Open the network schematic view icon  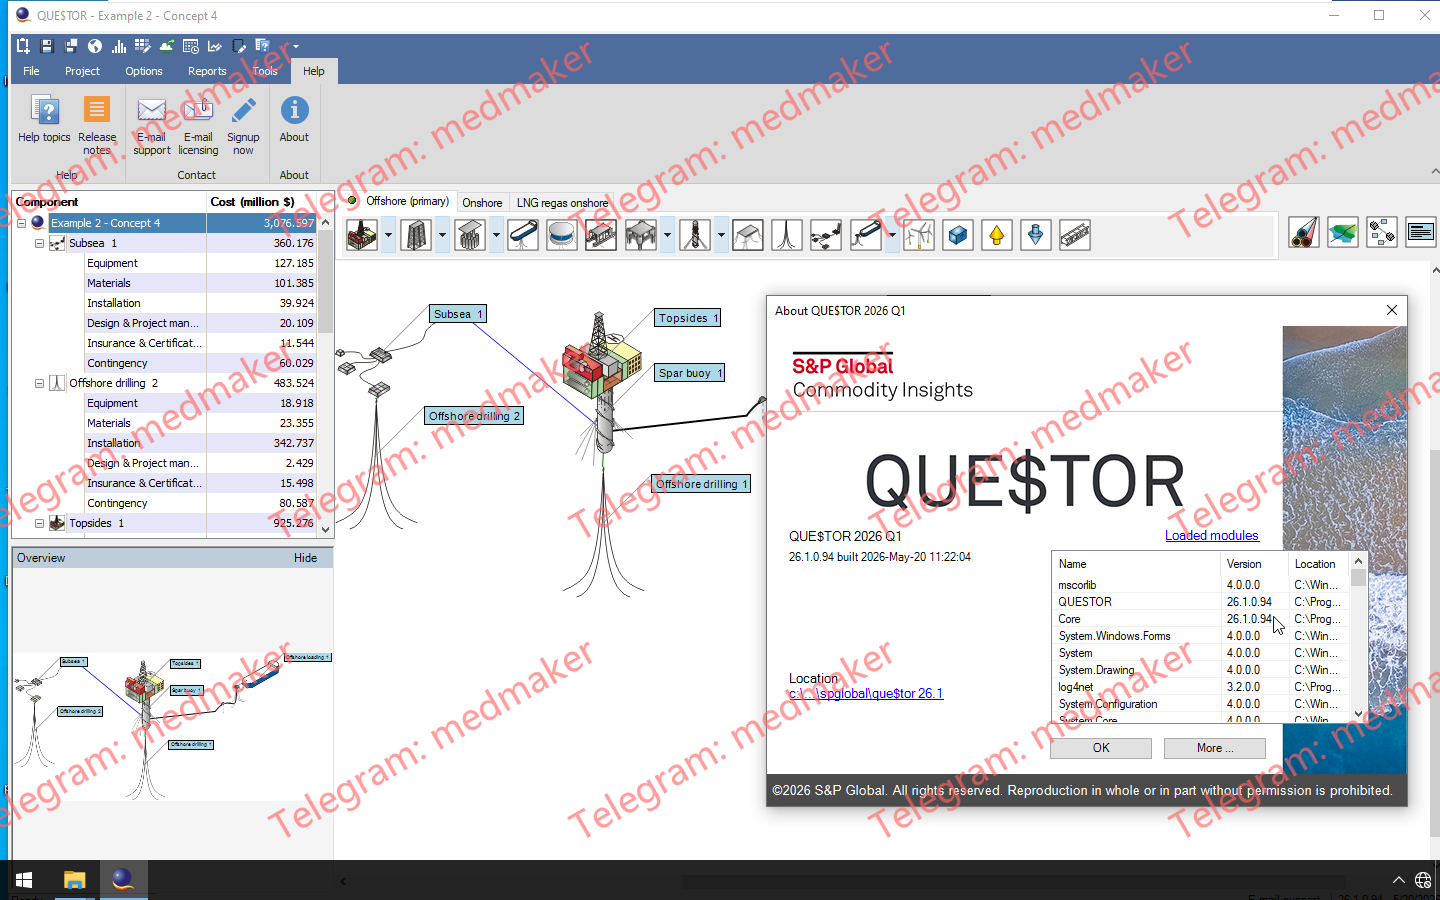(x=1382, y=232)
